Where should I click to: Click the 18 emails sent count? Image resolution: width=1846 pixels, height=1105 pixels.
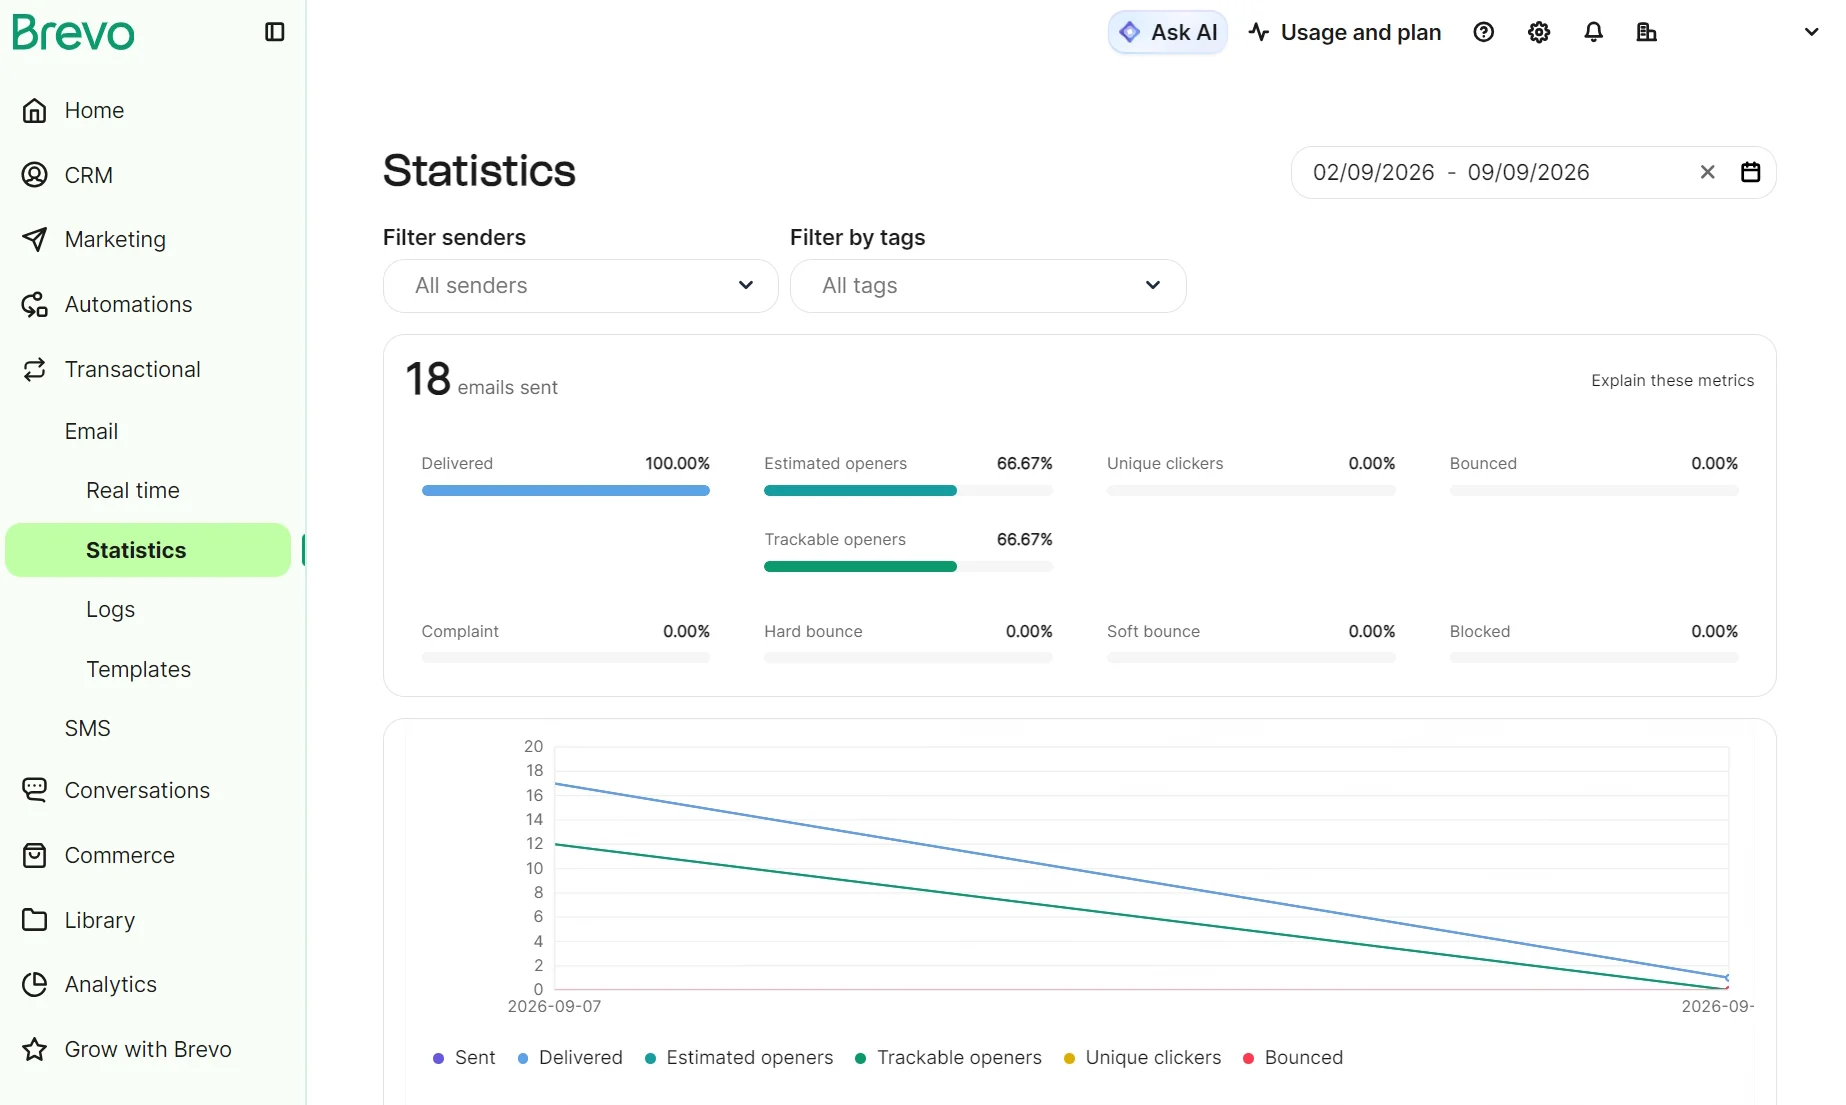click(x=482, y=380)
